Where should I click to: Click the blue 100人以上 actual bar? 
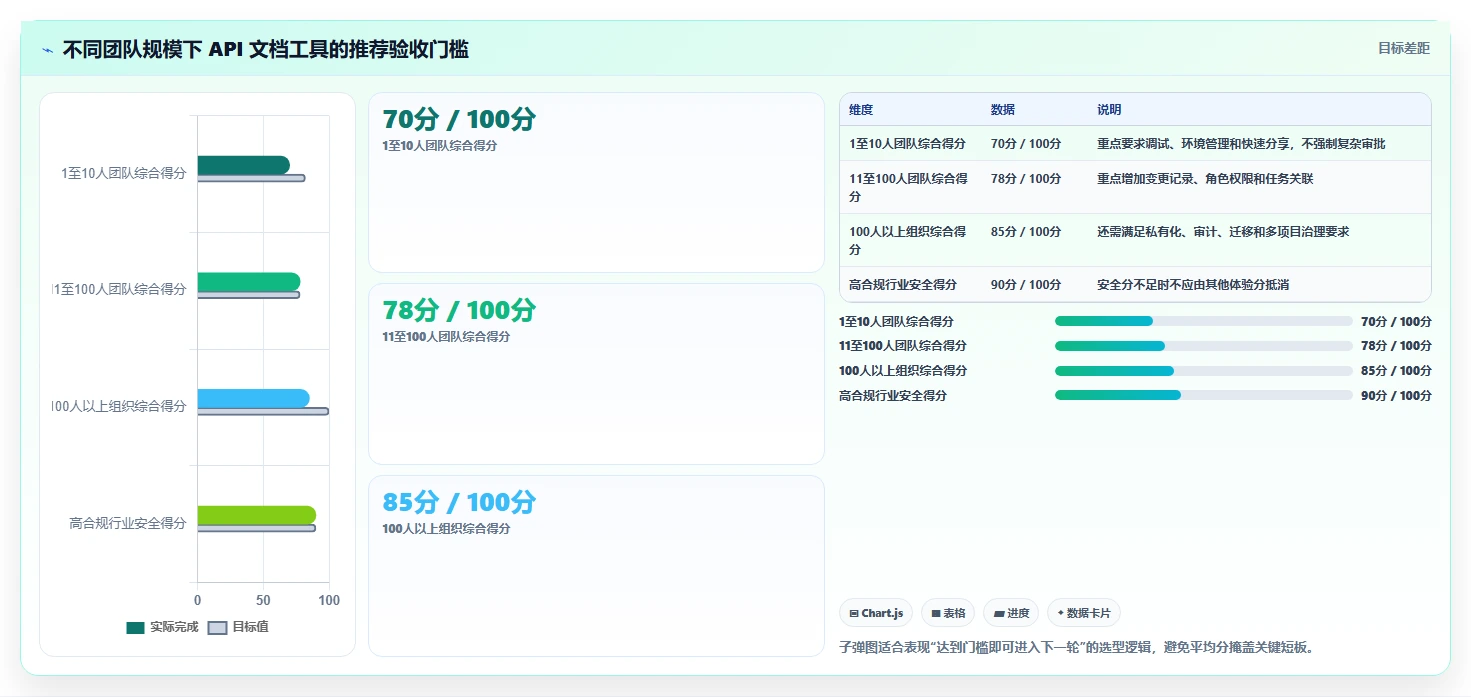tap(253, 399)
